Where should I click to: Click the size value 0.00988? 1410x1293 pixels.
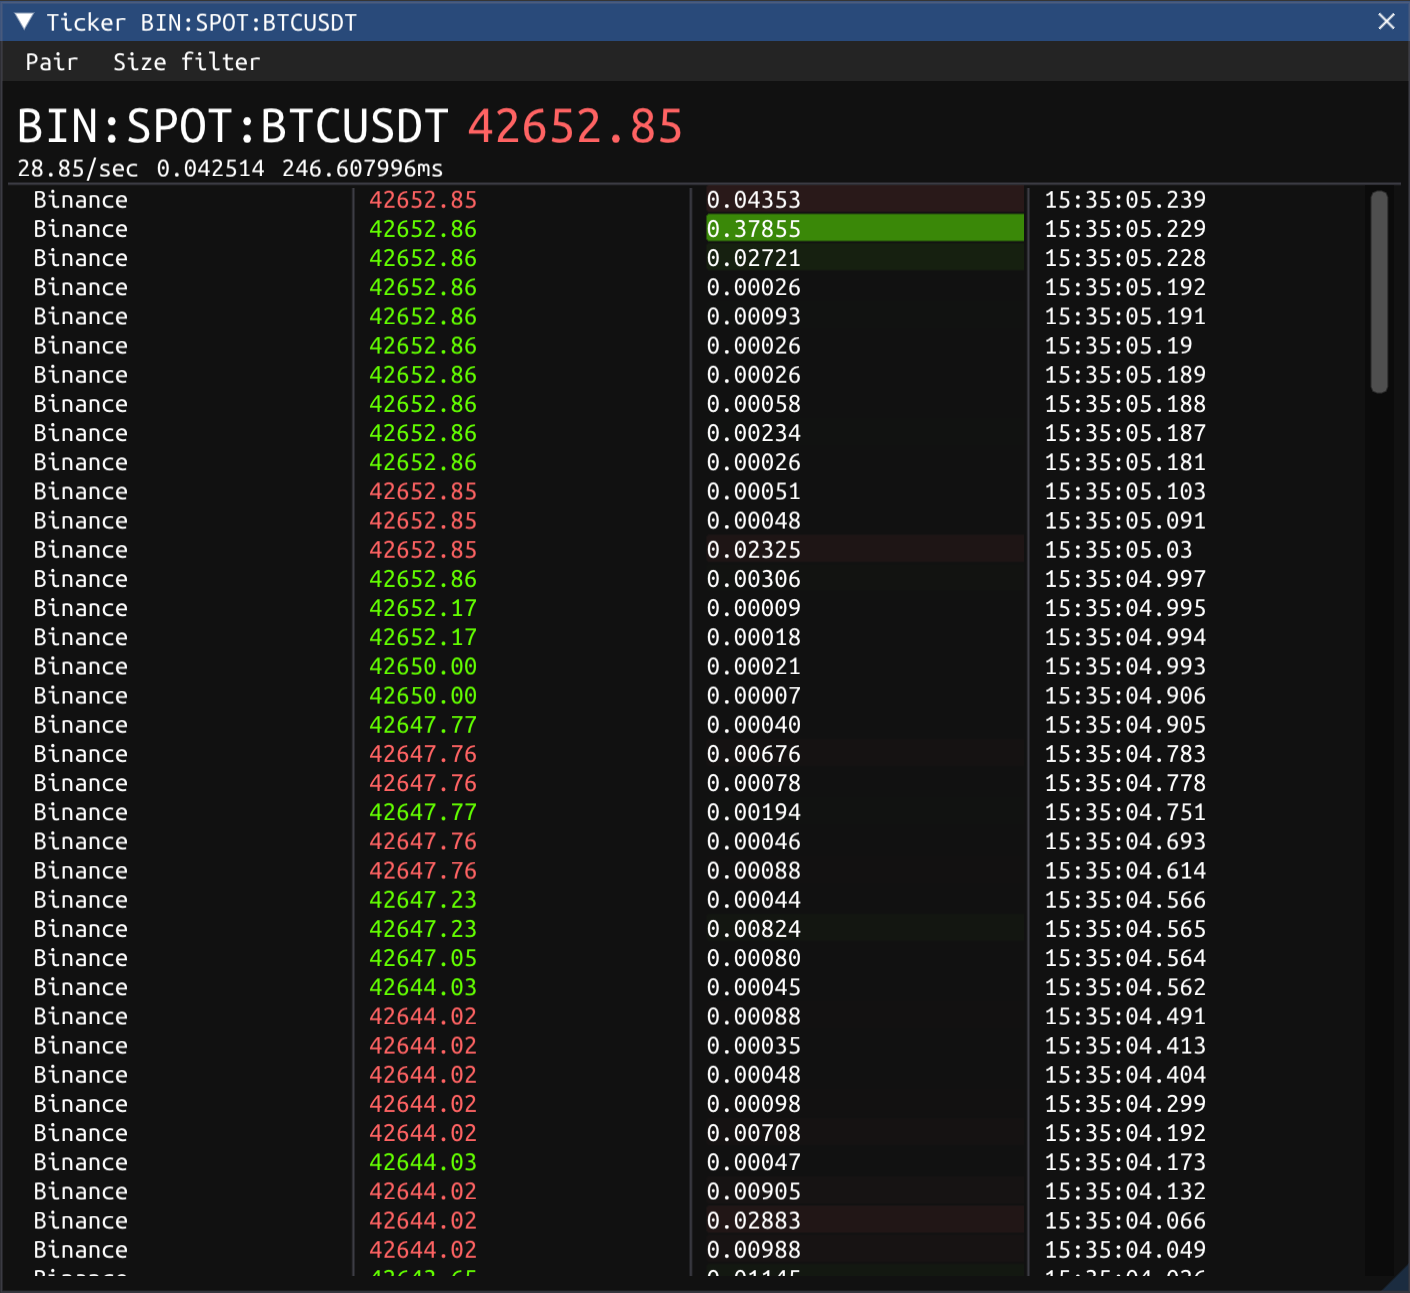[x=754, y=1250]
